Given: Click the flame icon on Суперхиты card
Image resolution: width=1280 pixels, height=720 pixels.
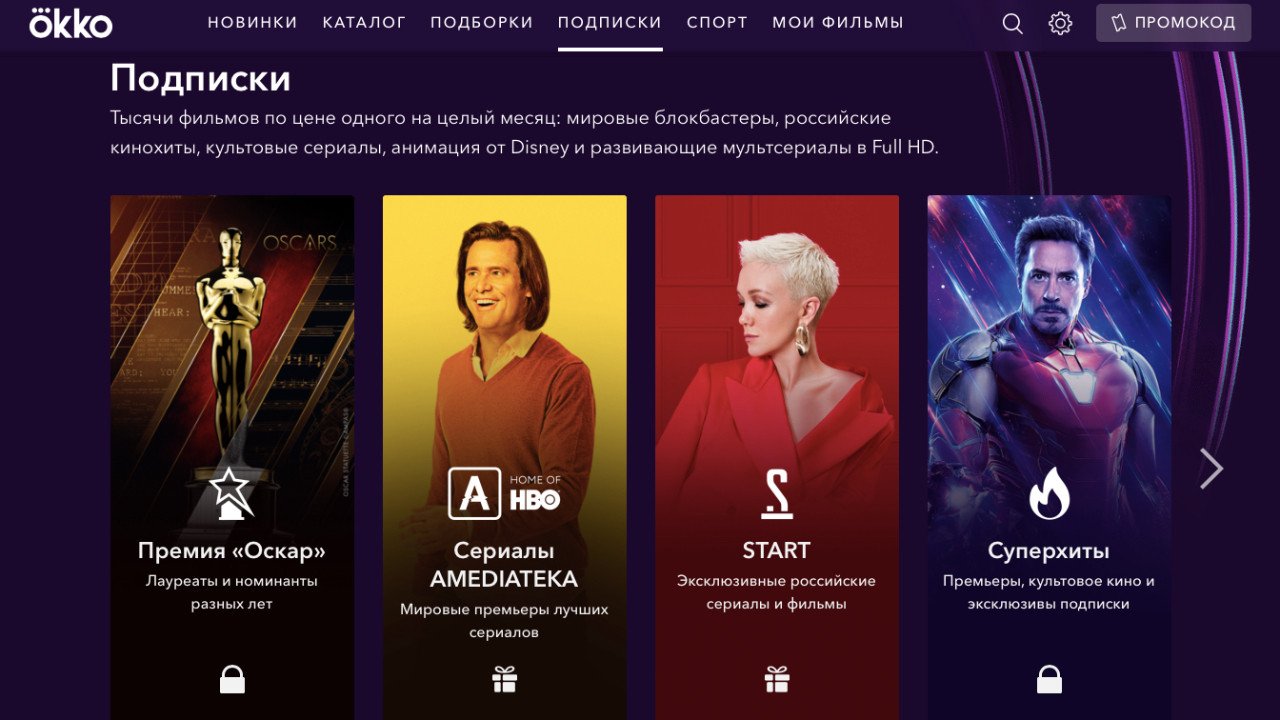Looking at the screenshot, I should point(1049,494).
